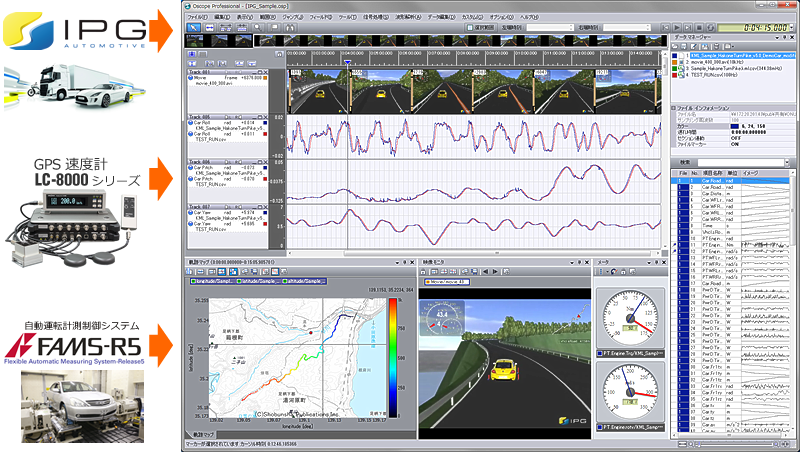Click the gauge type icon in meter toolbar
800x453 pixels.
[614, 272]
